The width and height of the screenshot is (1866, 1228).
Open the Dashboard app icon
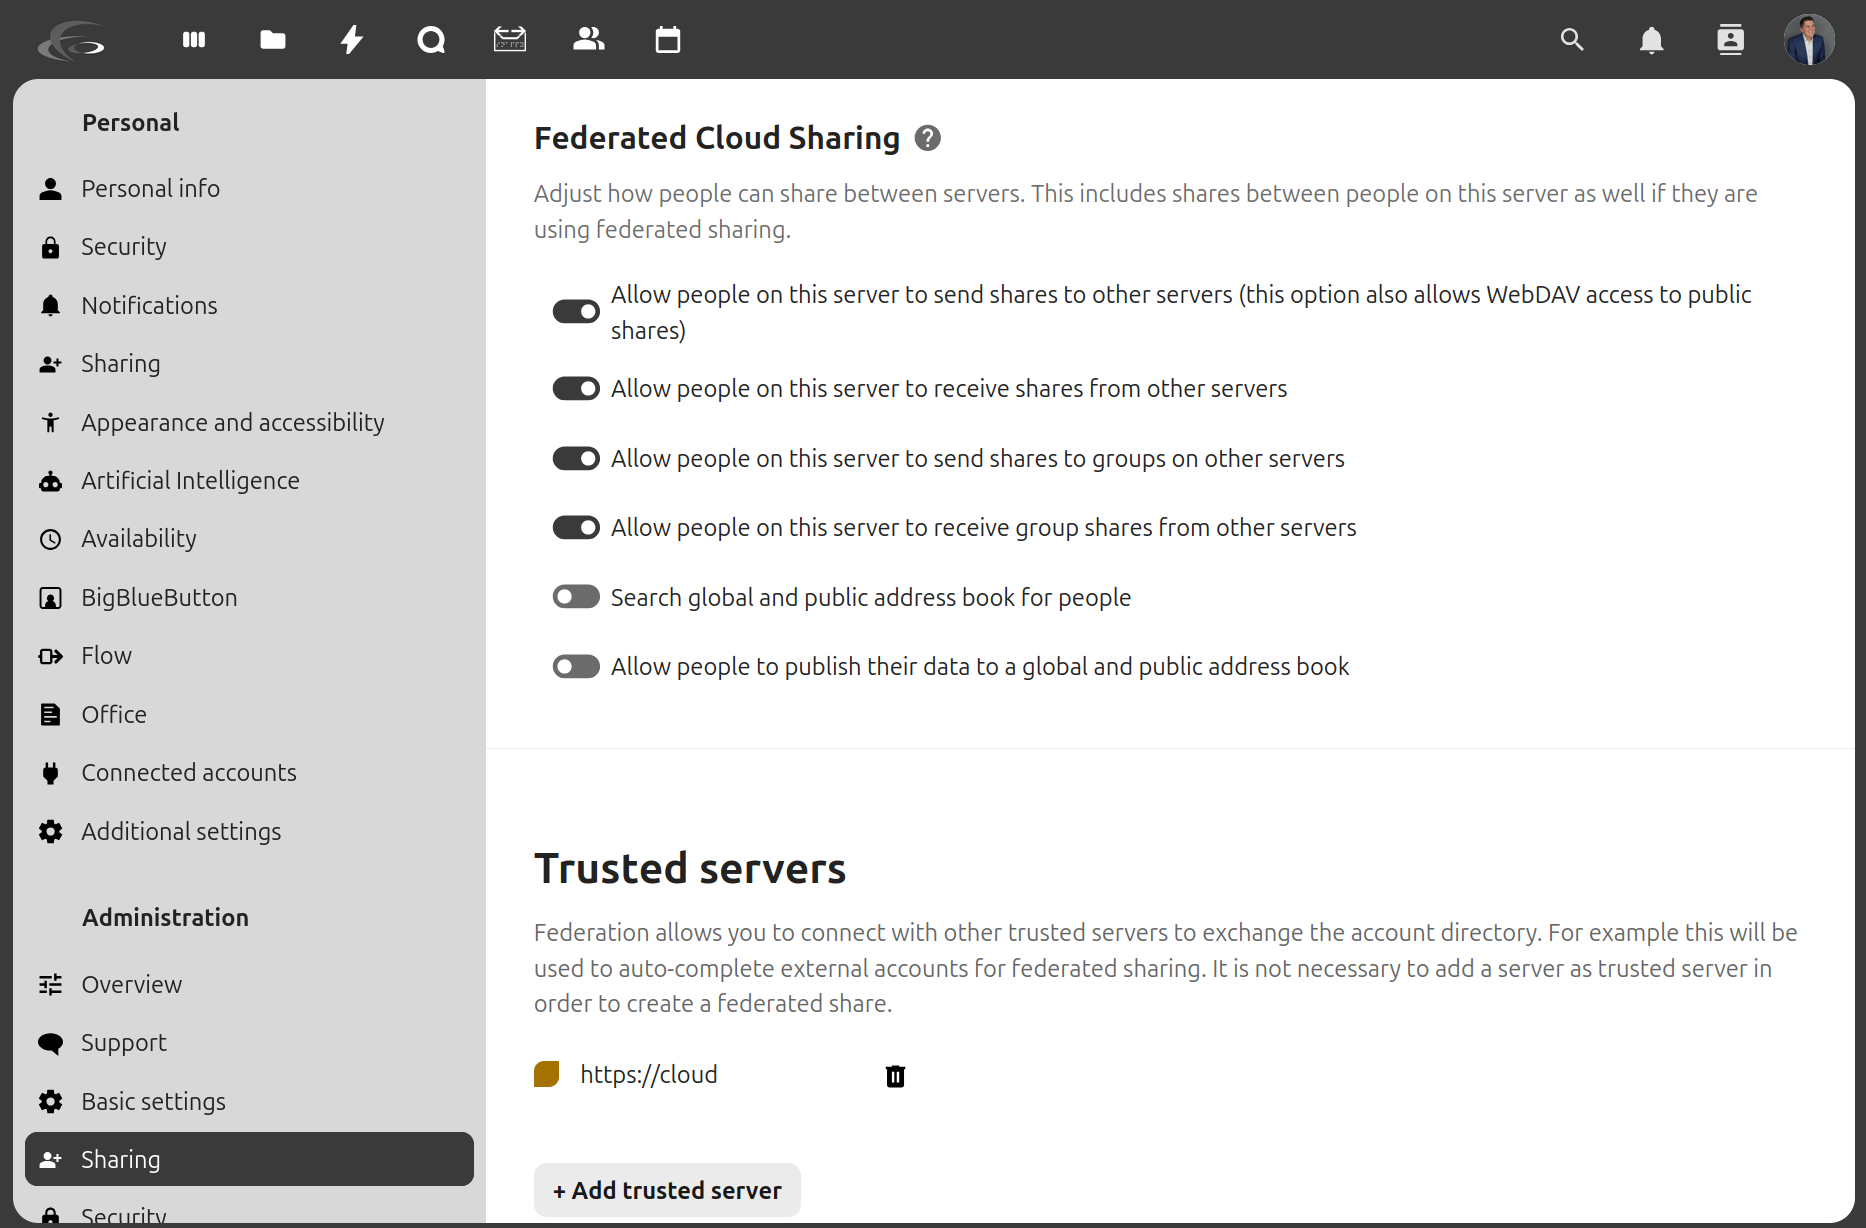coord(194,40)
